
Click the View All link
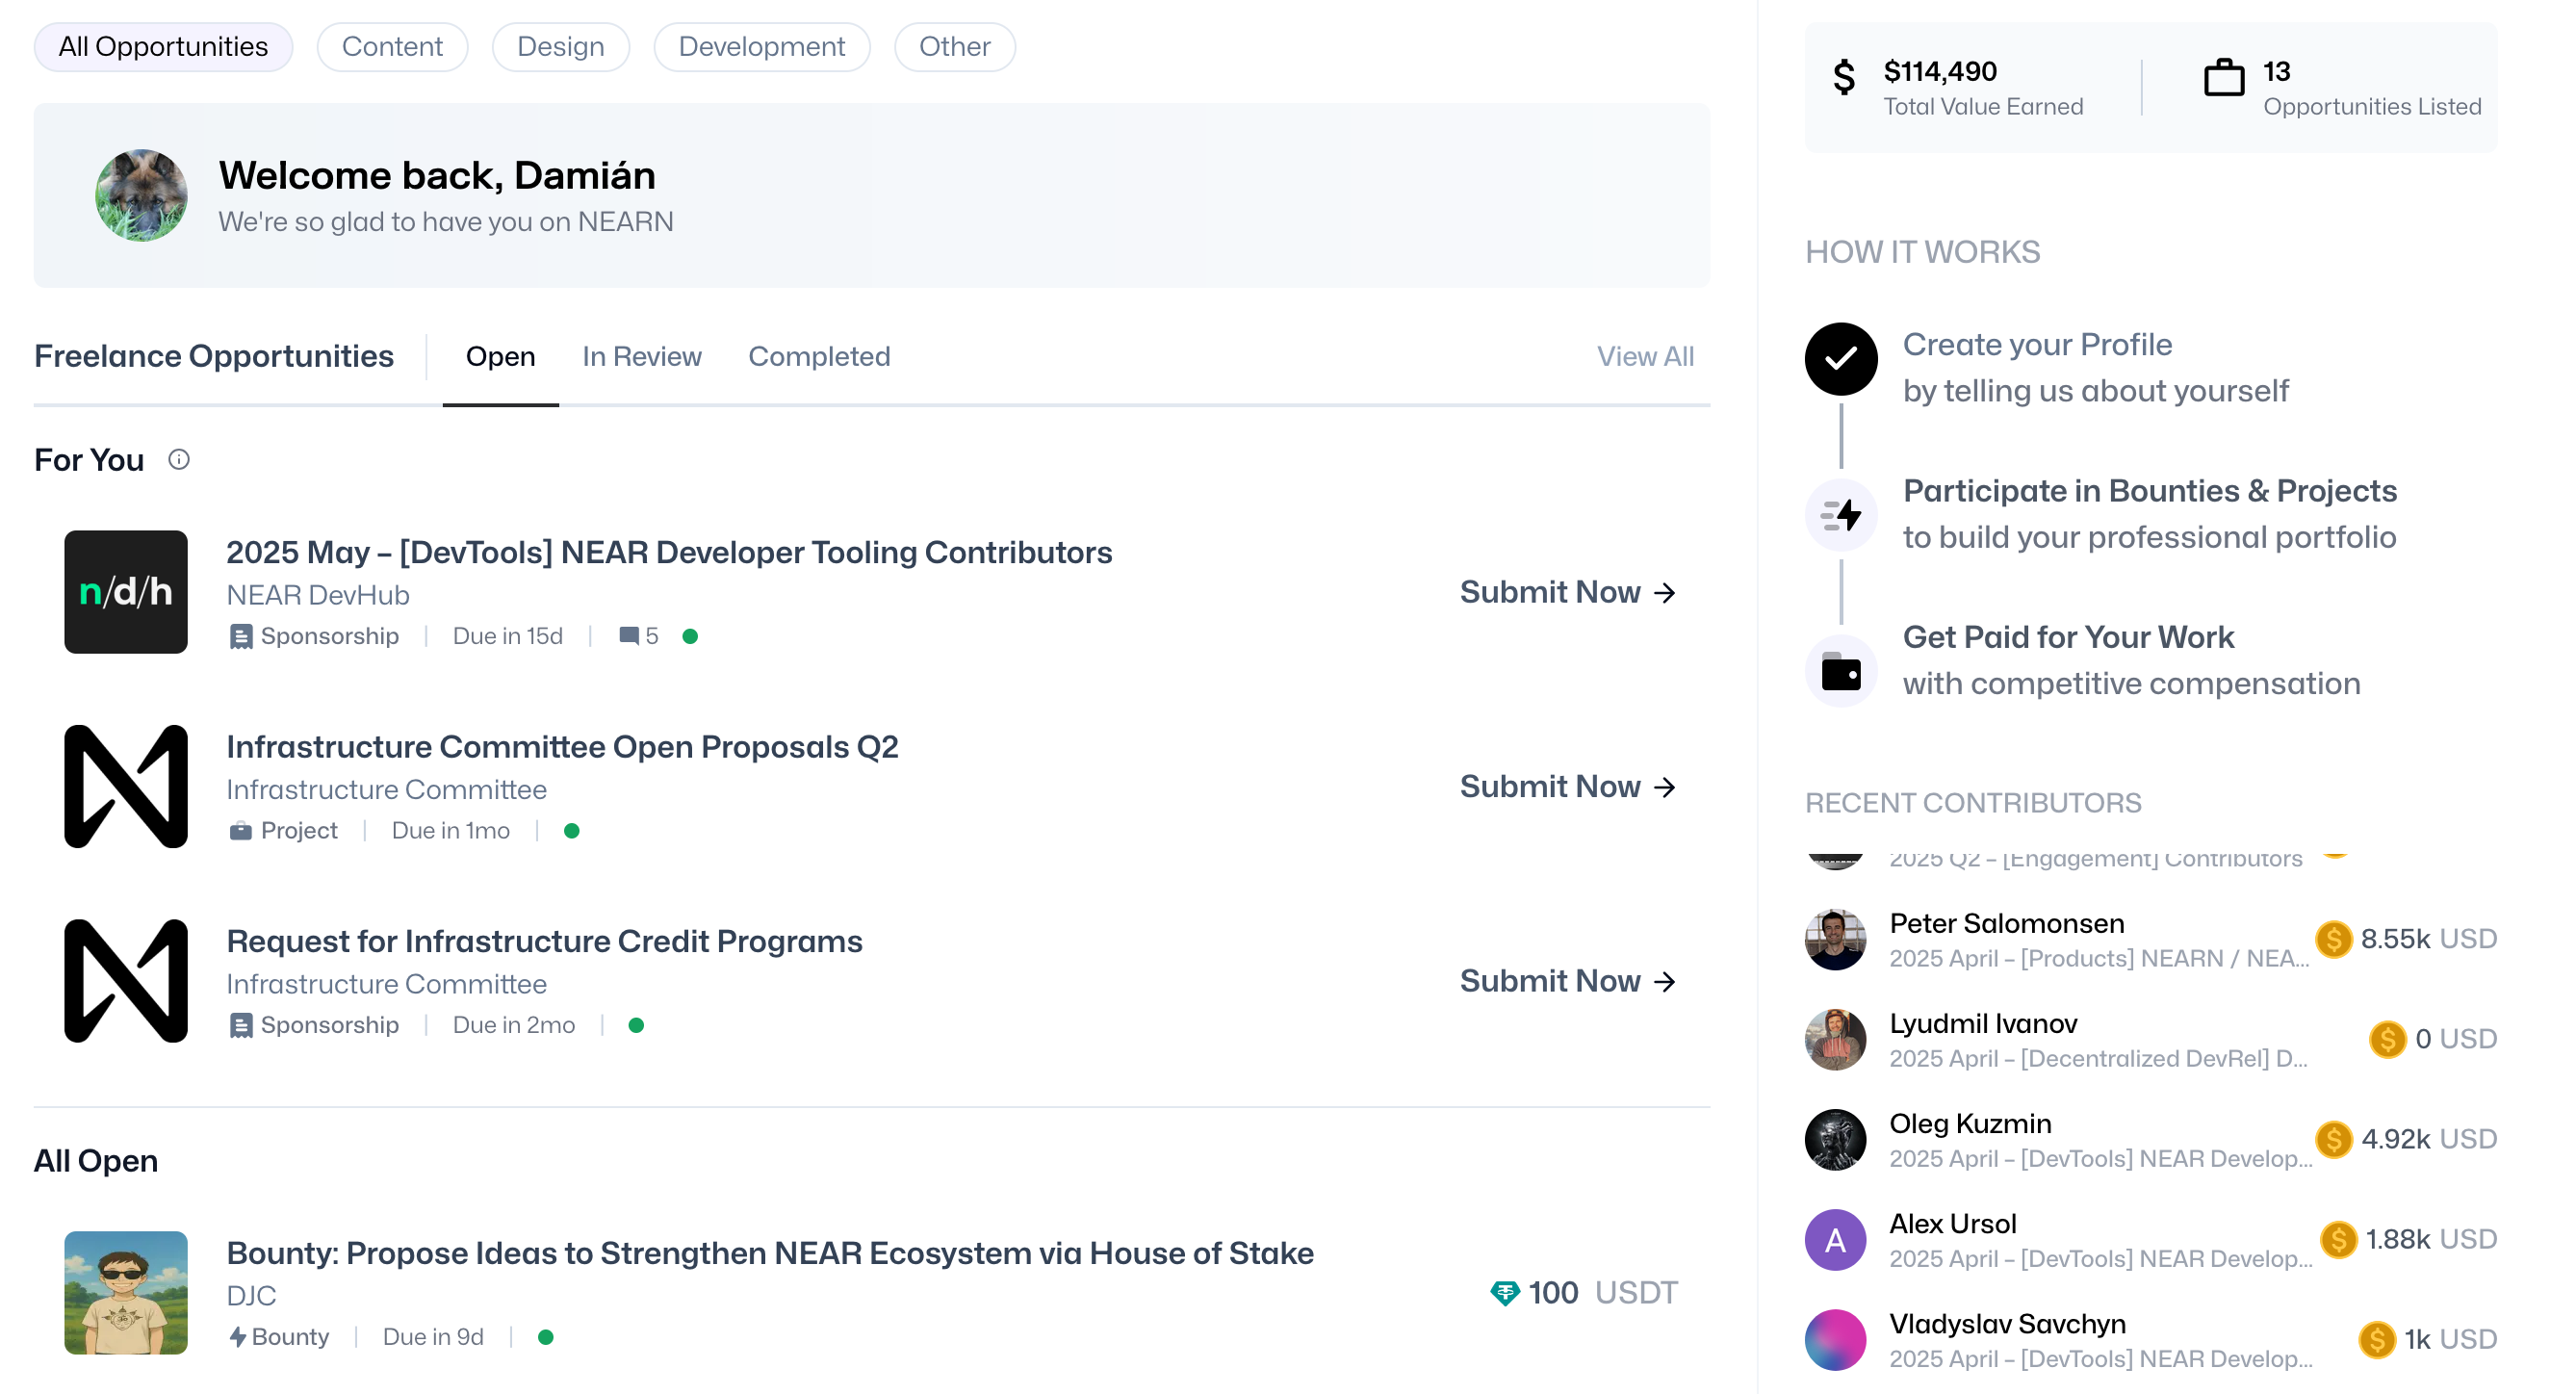click(x=1645, y=357)
